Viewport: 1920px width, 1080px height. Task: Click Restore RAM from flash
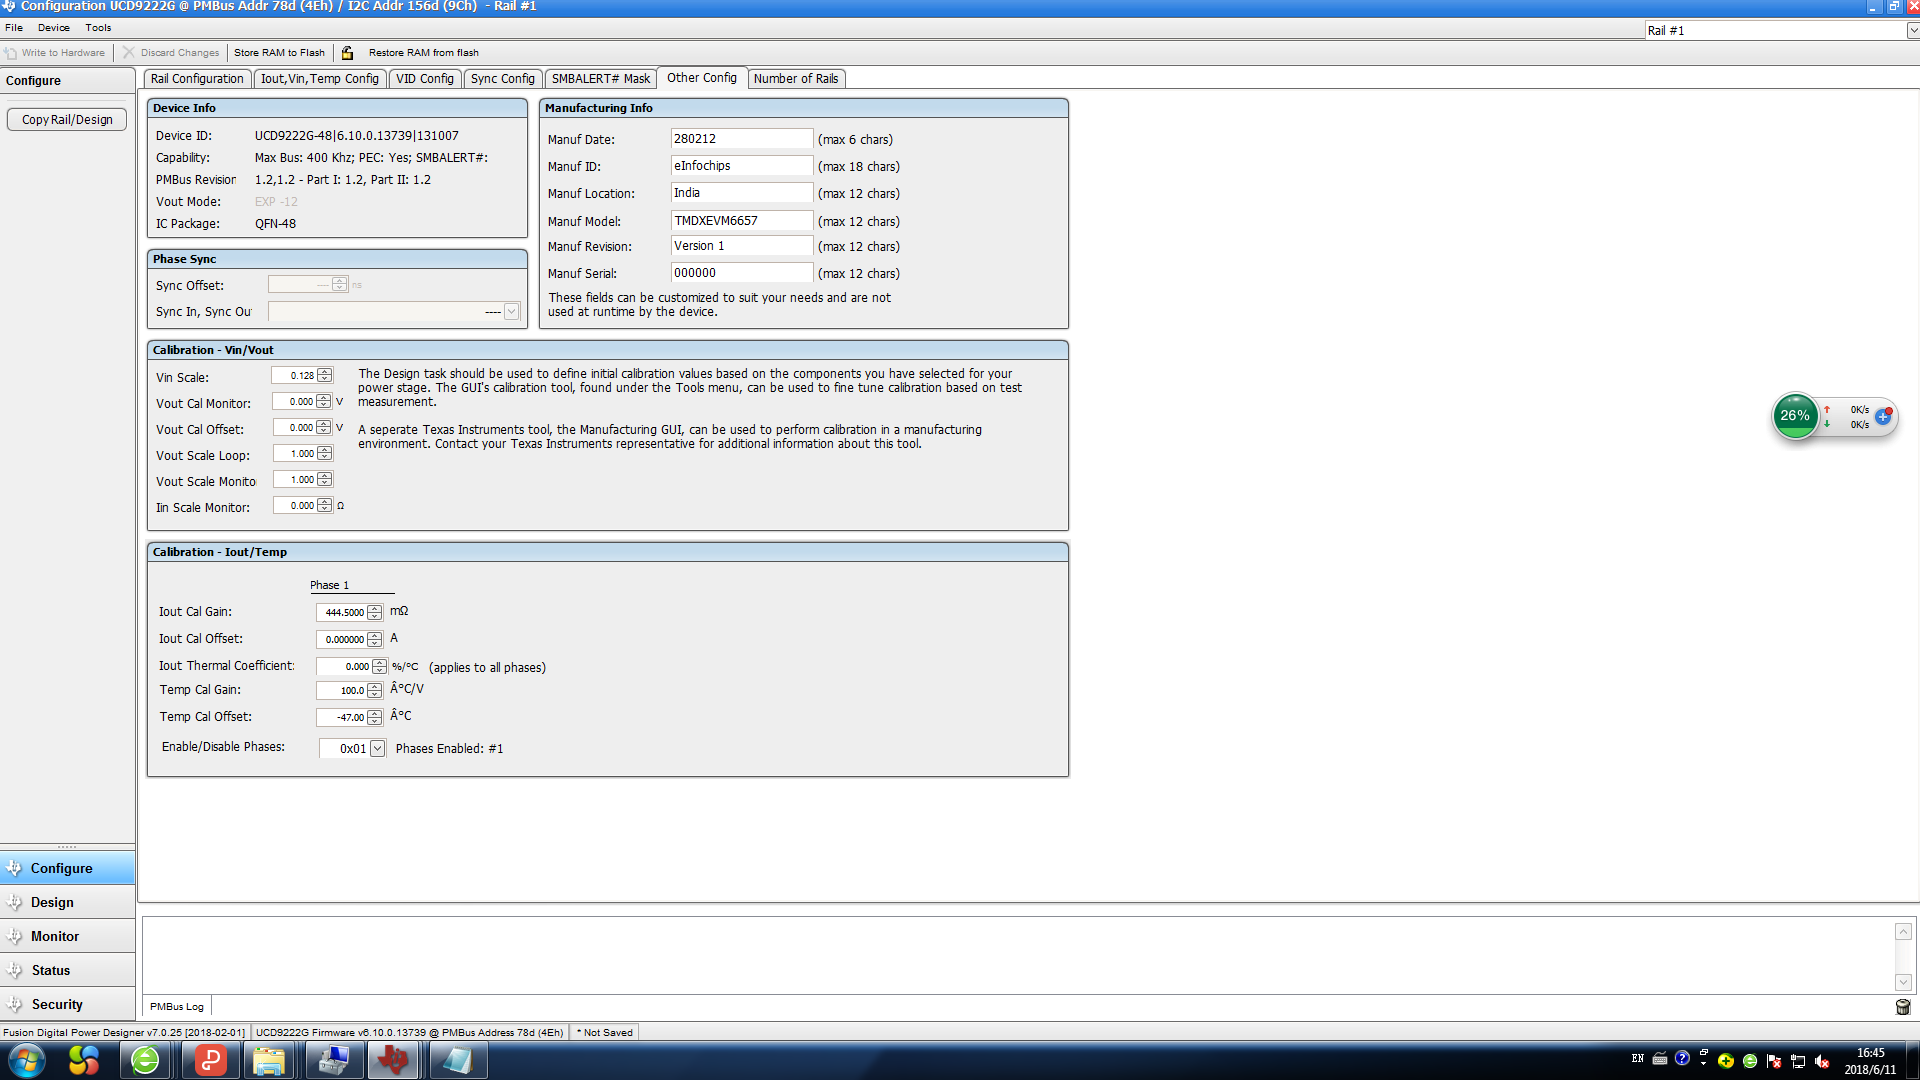tap(423, 53)
